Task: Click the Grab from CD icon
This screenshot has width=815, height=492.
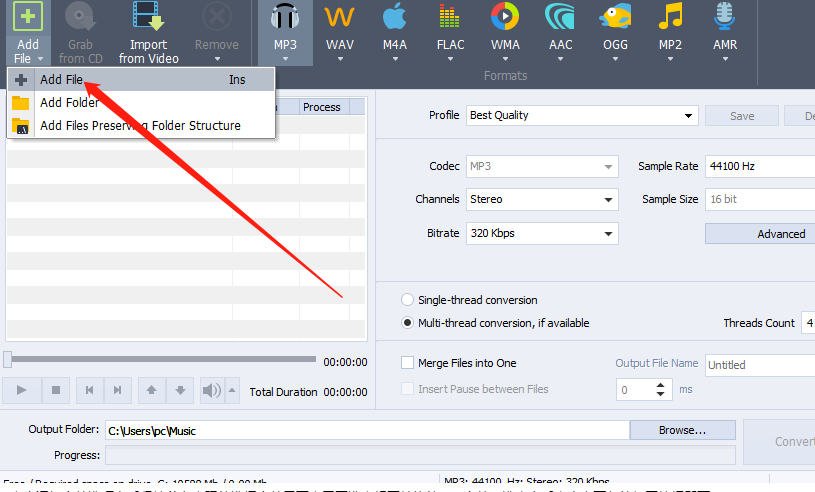Action: pyautogui.click(x=80, y=17)
